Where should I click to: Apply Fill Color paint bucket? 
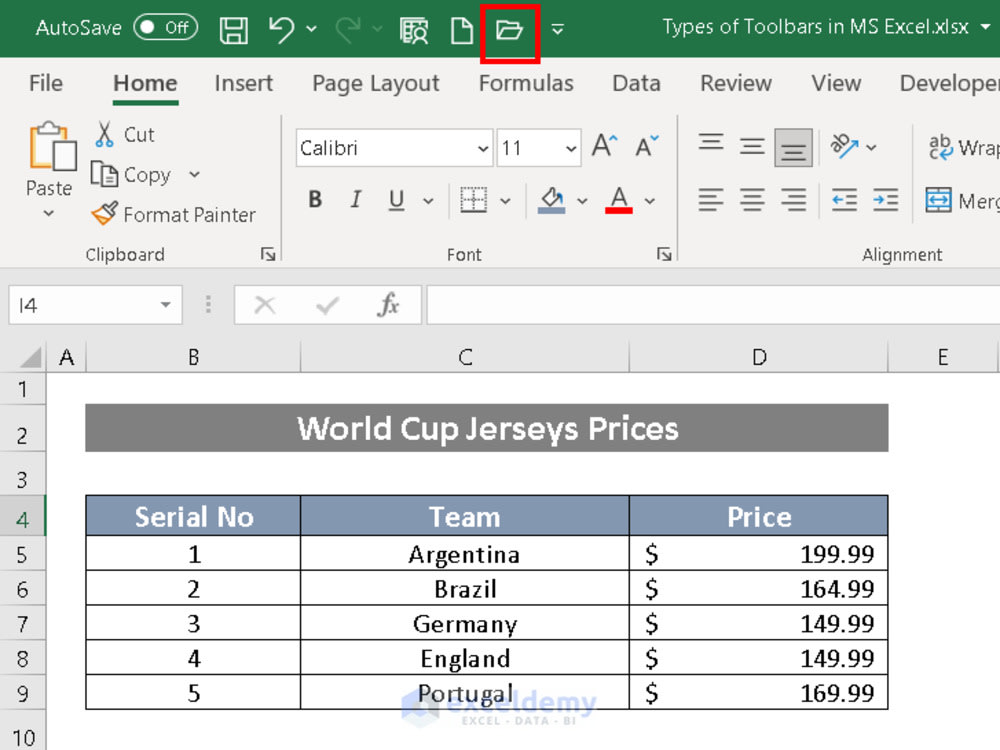[552, 200]
